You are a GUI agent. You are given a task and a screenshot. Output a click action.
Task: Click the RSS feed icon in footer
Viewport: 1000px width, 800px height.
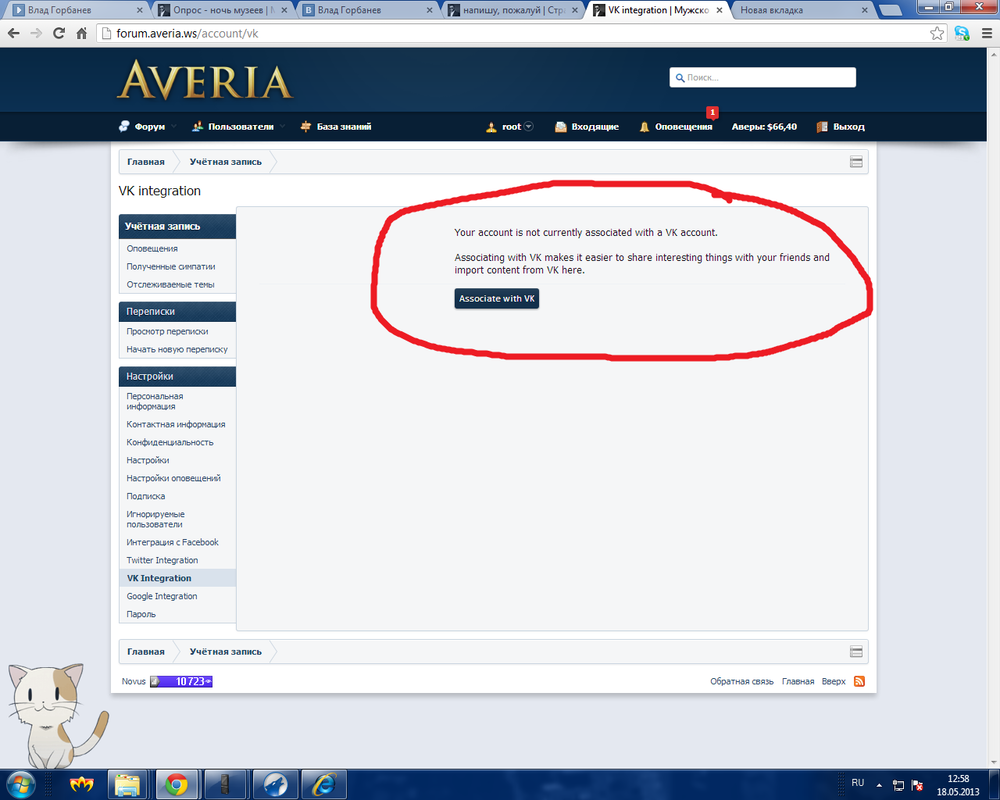point(858,682)
